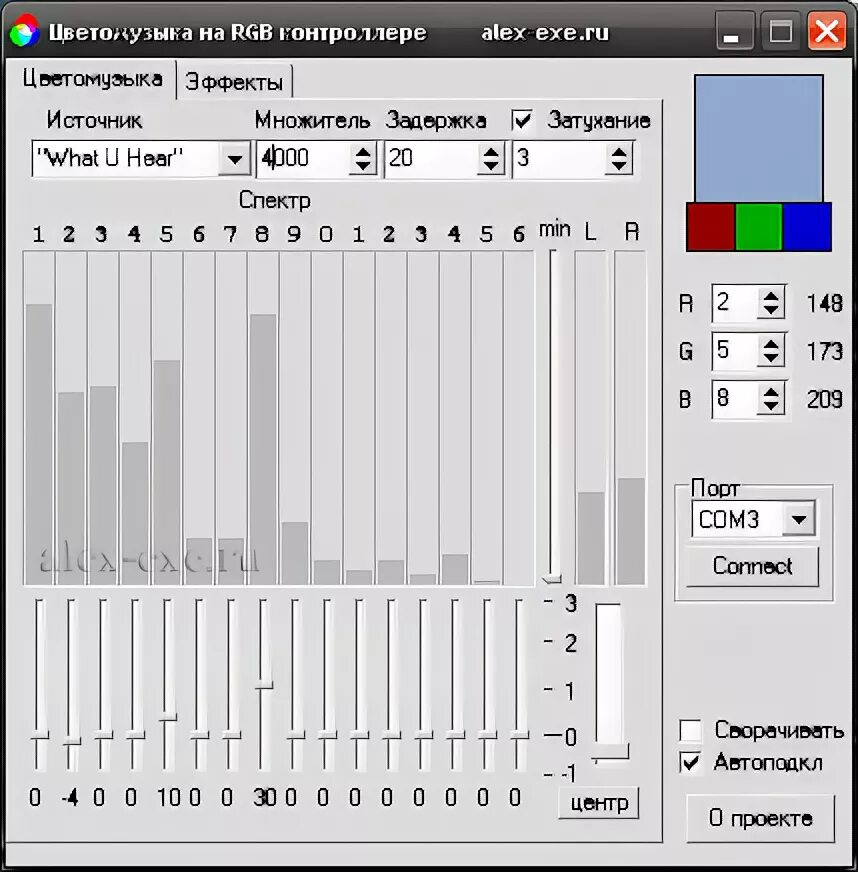This screenshot has height=872, width=858.
Task: Decrease the Затухание value with down arrow
Action: pyautogui.click(x=618, y=167)
